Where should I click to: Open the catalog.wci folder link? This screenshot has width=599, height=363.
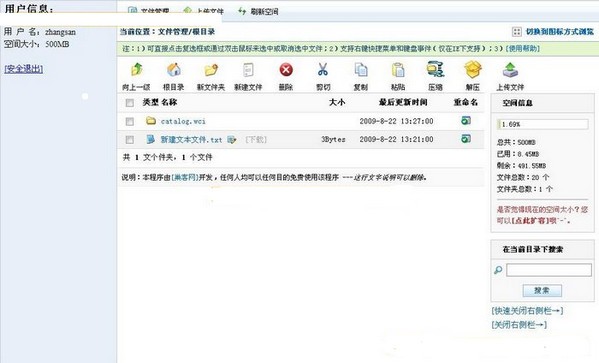point(183,121)
